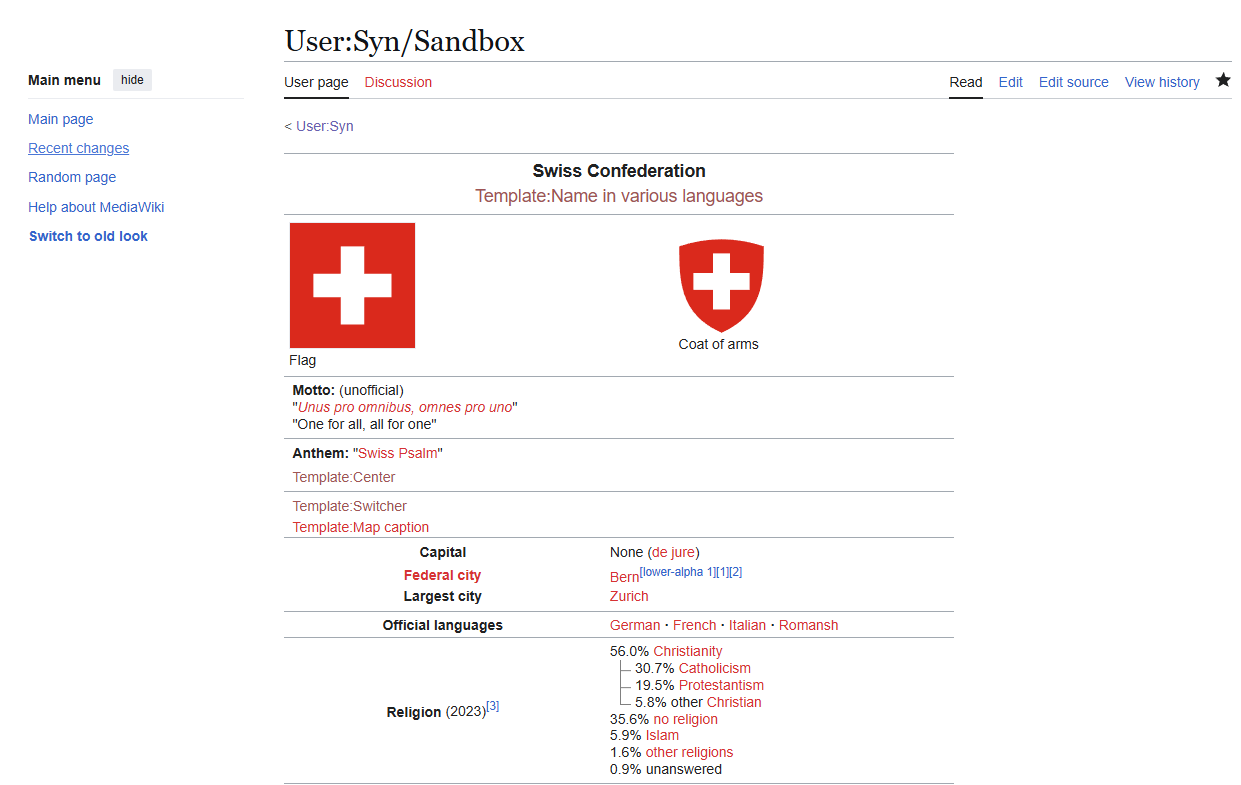Image resolution: width=1241 pixels, height=785 pixels.
Task: Switch to the Edit tab
Action: point(1010,82)
